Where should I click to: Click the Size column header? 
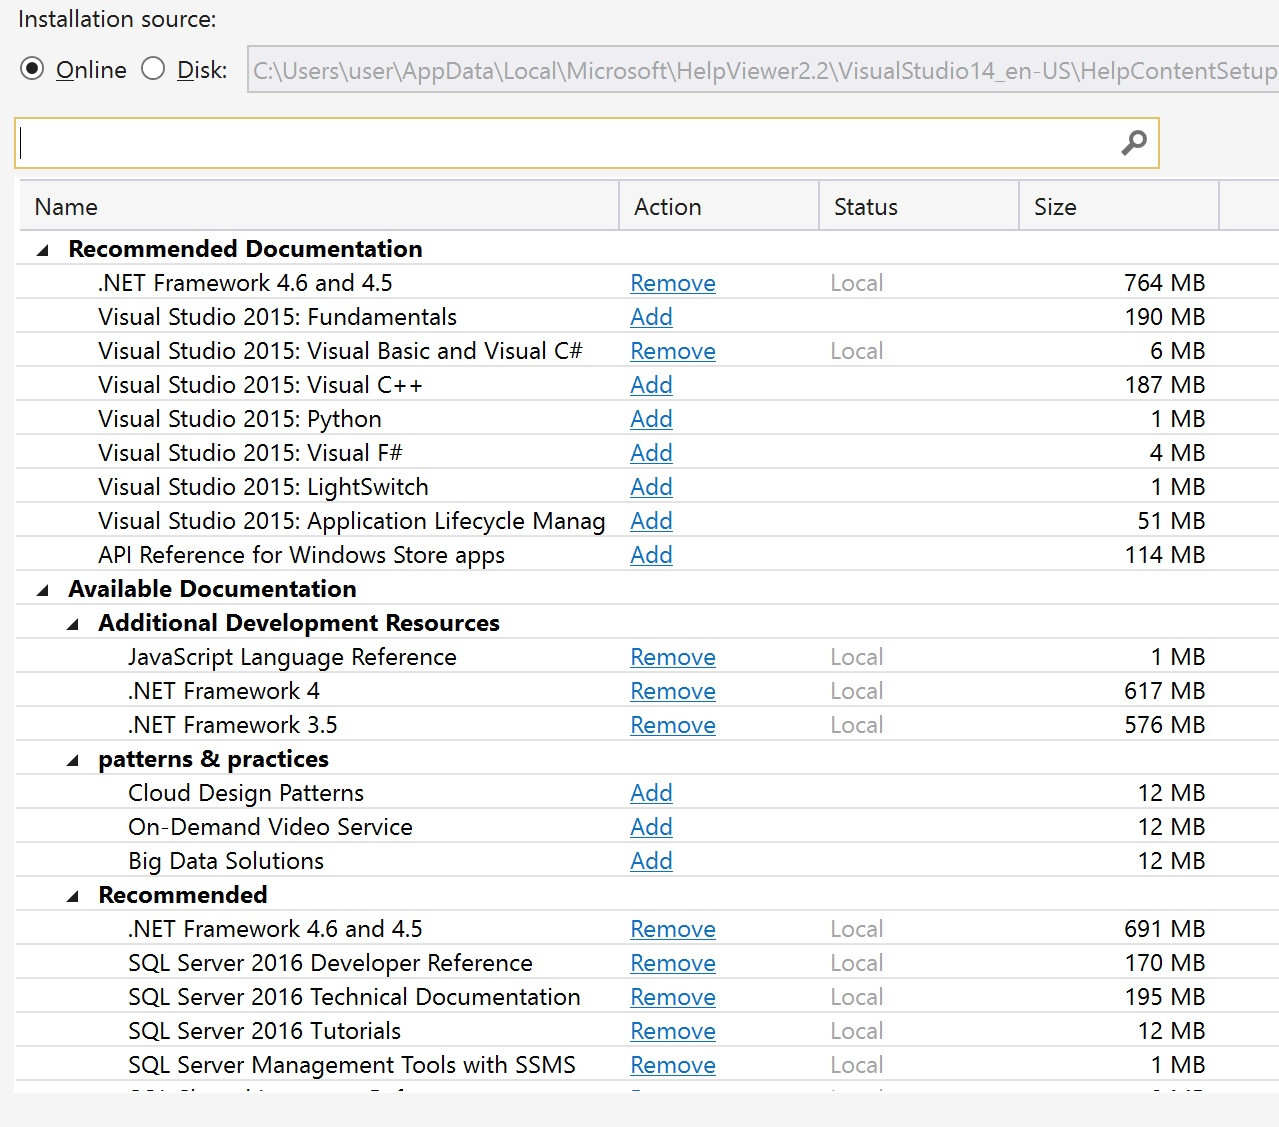(x=1119, y=207)
